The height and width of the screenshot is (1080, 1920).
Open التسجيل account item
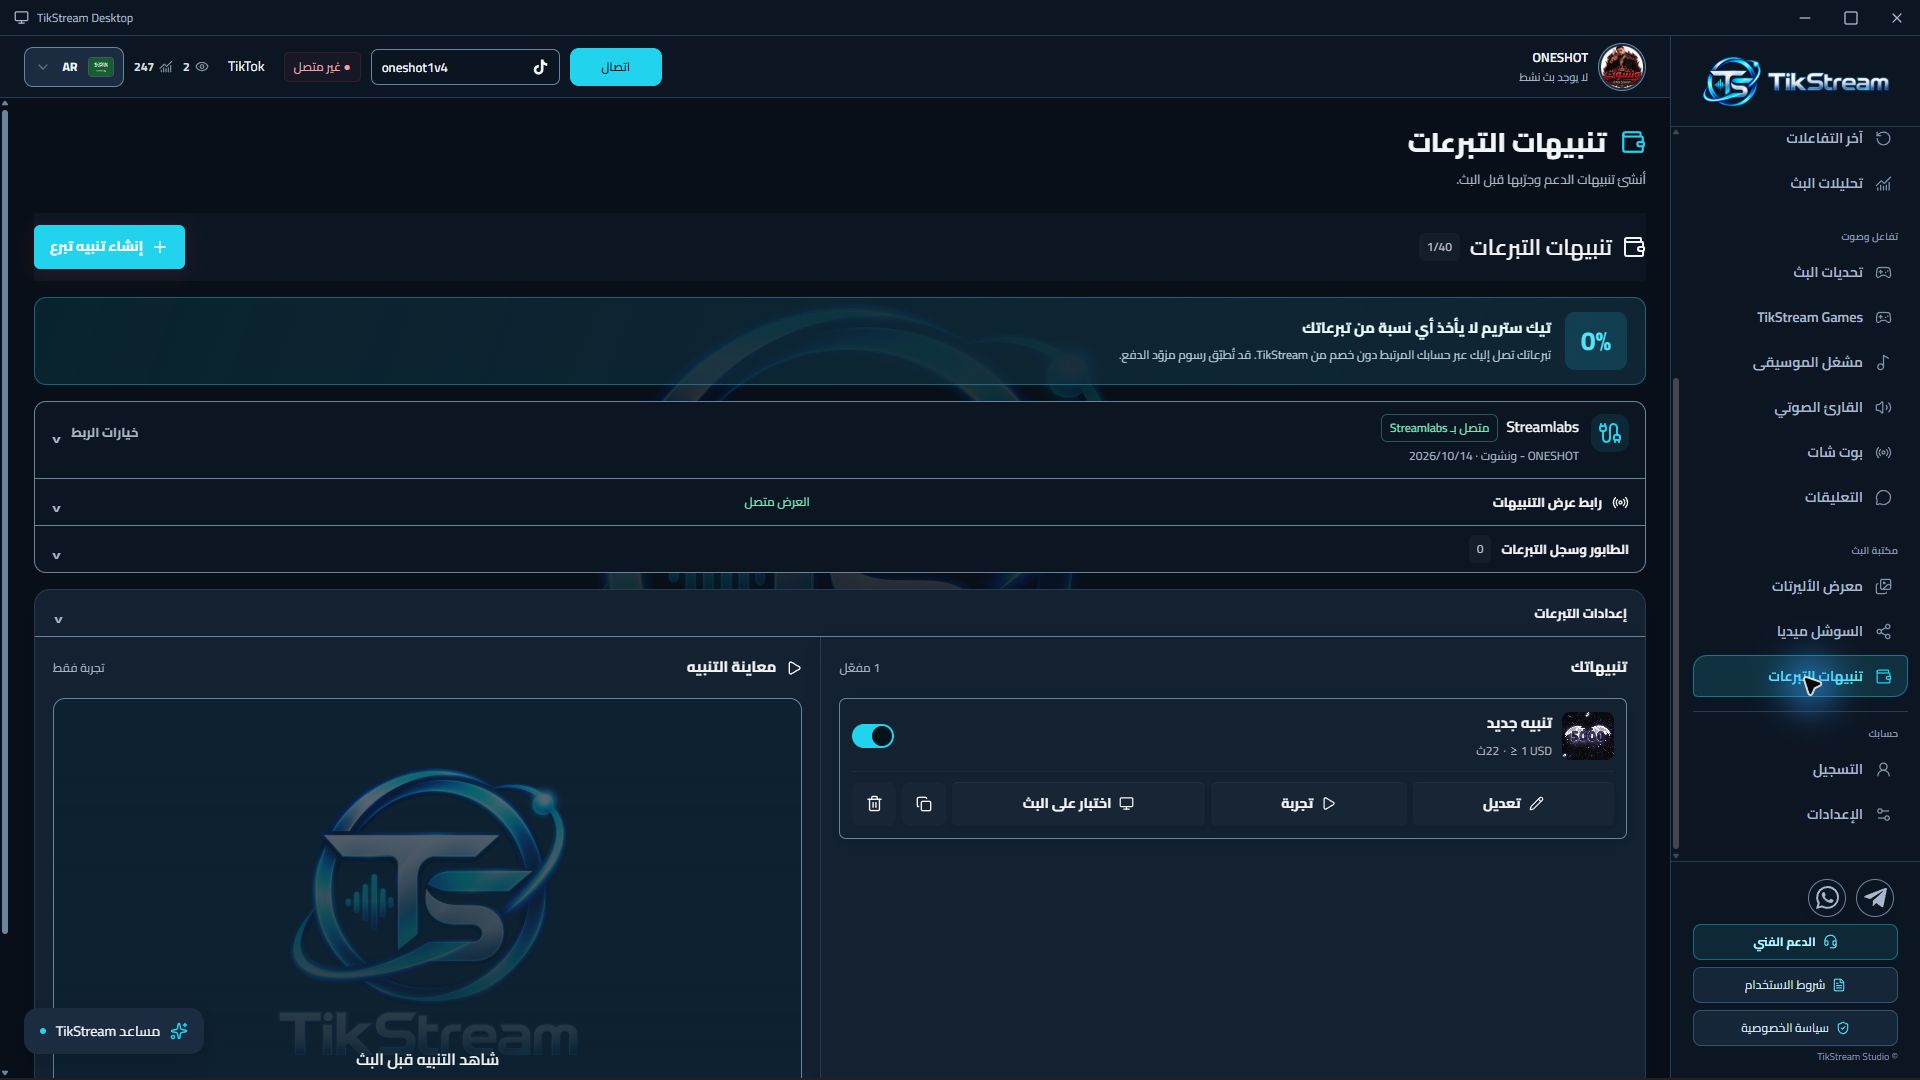1800,769
